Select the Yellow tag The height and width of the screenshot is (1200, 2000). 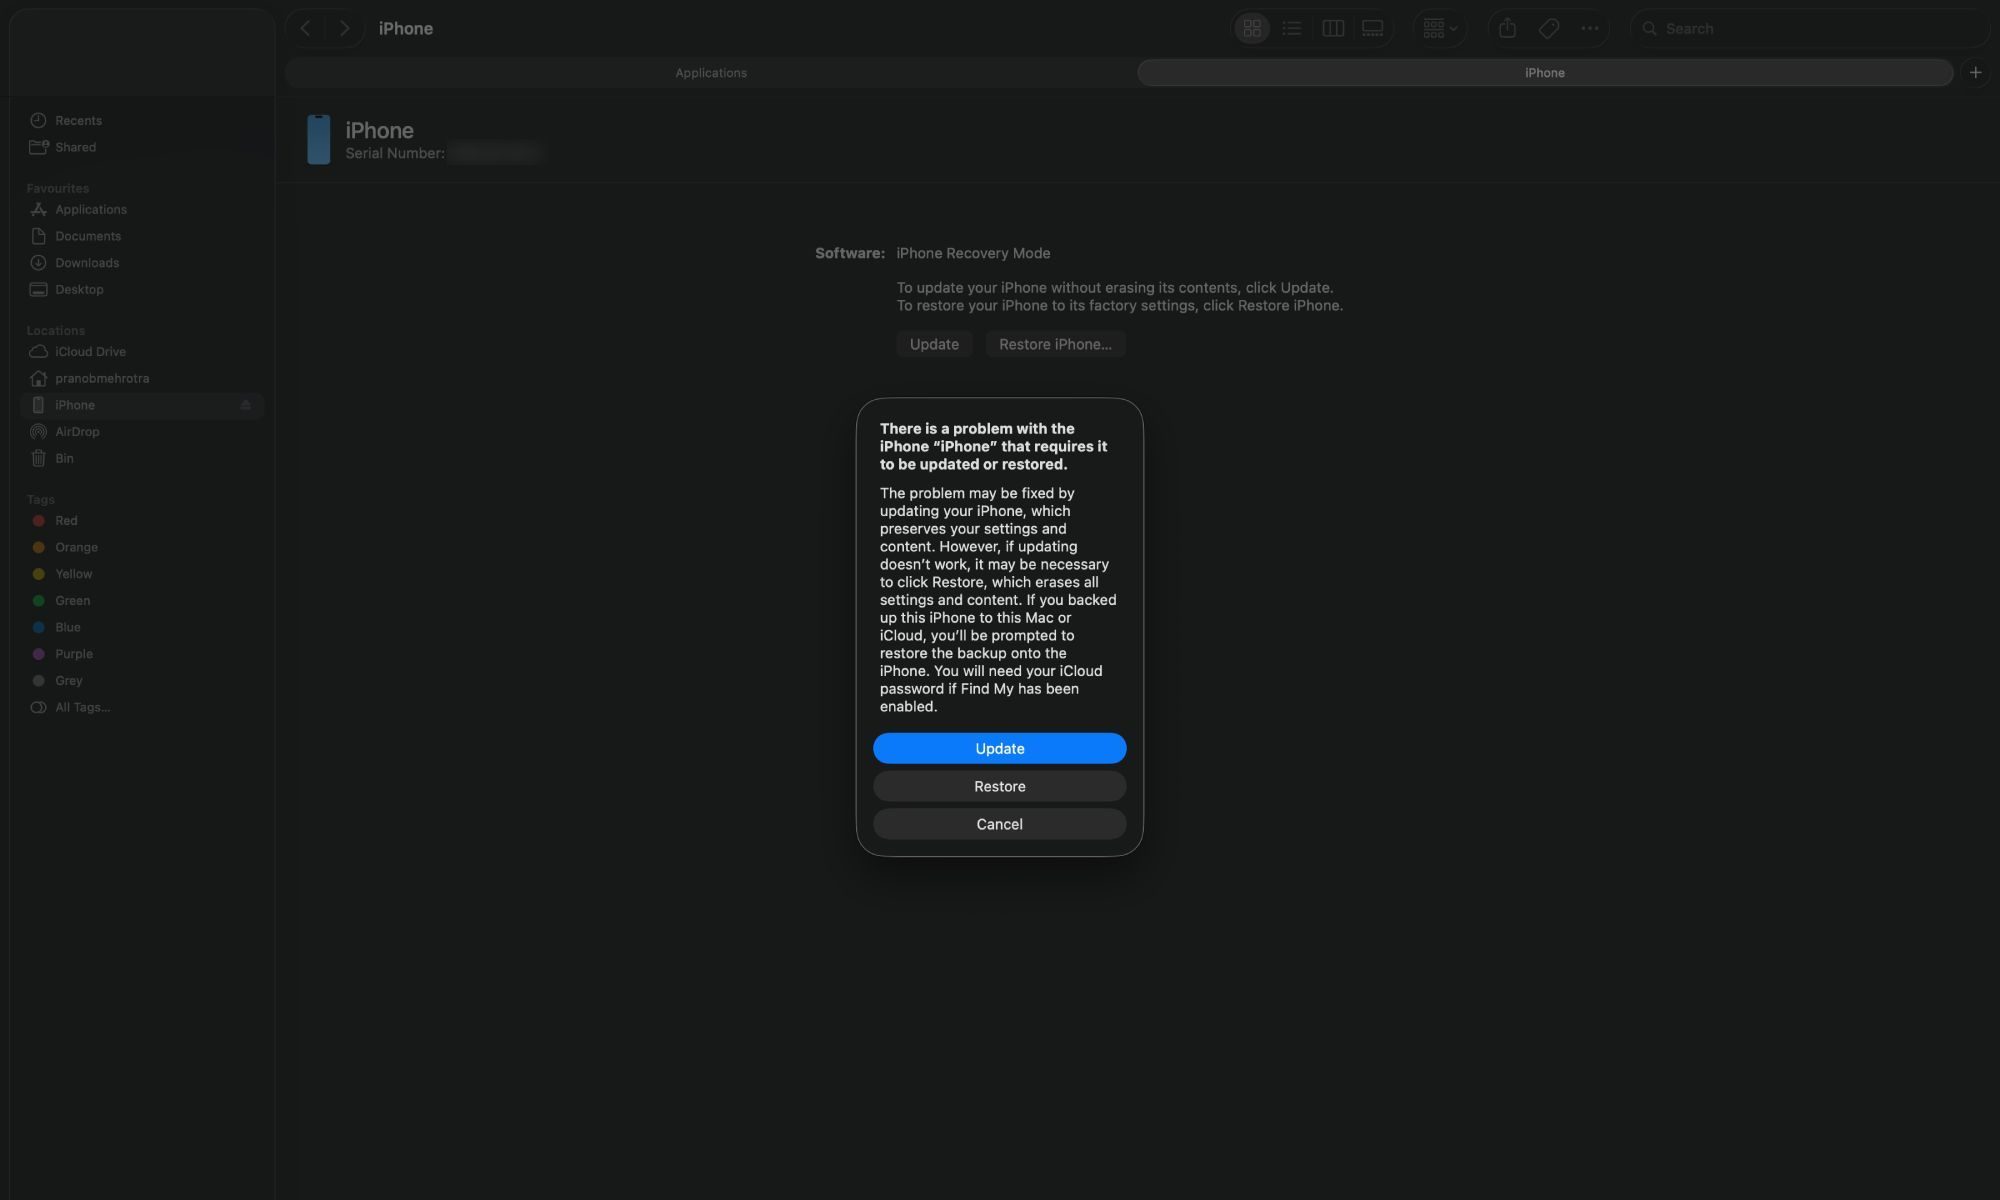coord(141,574)
